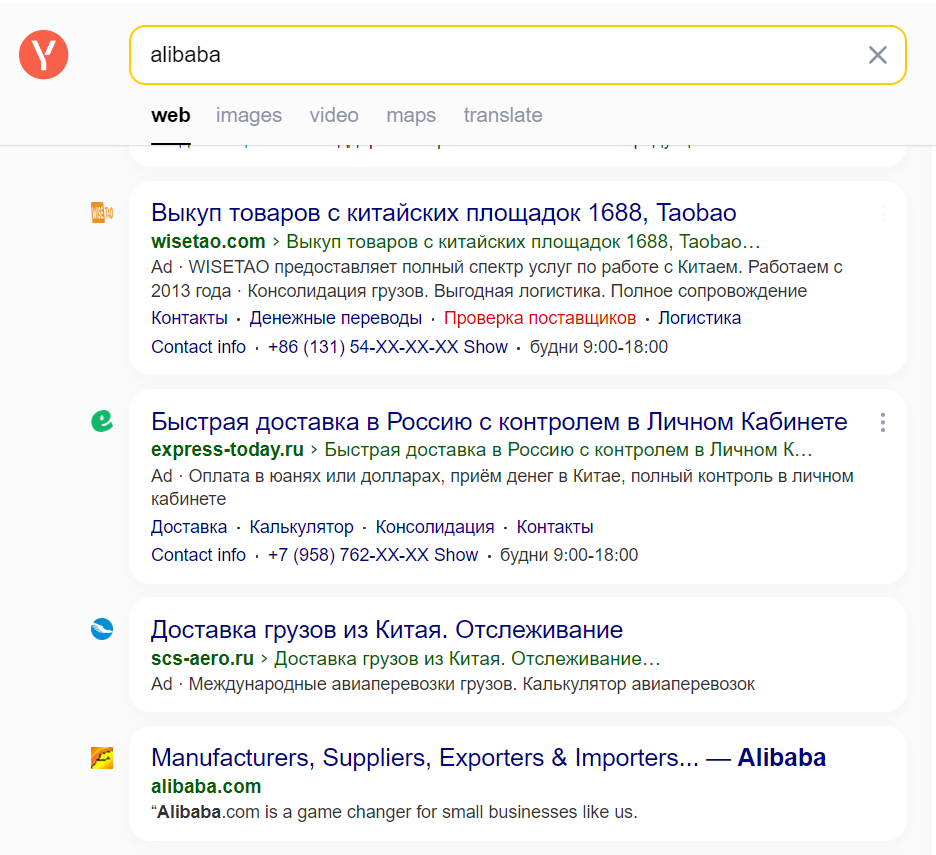Clear the search field with the X icon
The image size is (936, 855).
point(877,56)
